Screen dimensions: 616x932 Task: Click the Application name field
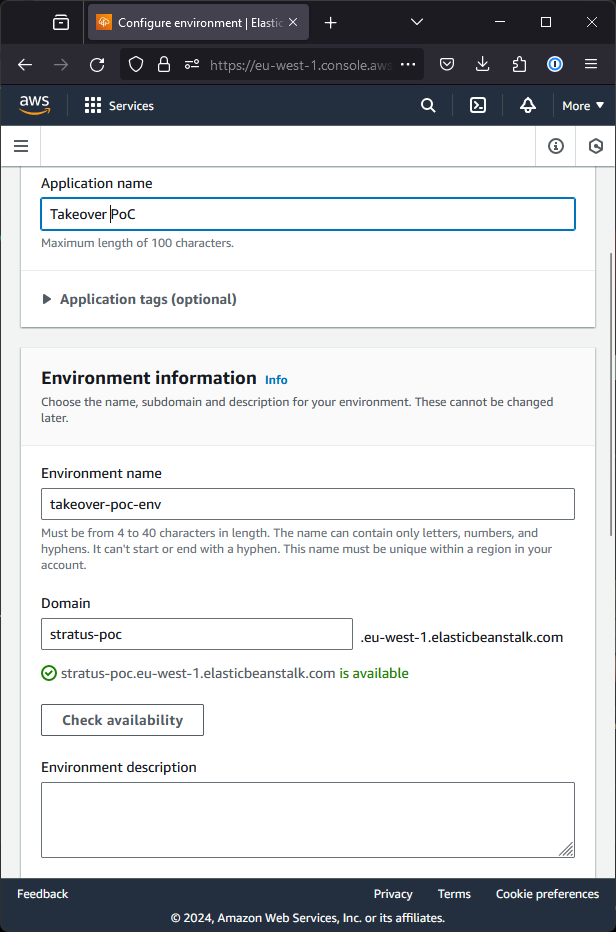click(308, 214)
